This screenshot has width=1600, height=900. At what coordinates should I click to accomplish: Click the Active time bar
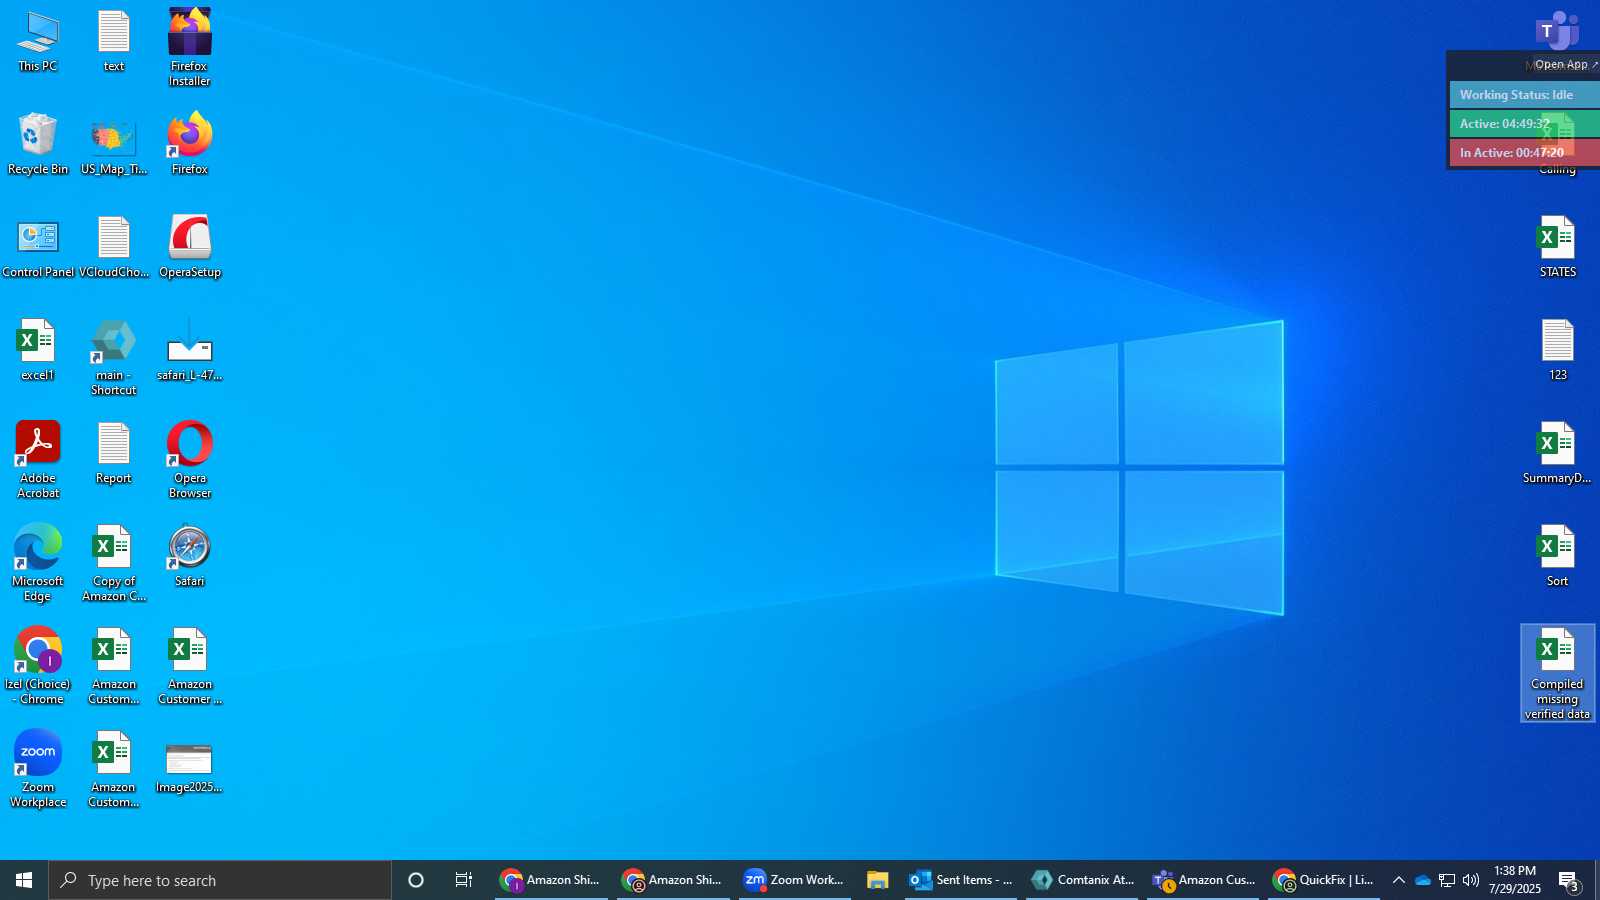(1525, 124)
